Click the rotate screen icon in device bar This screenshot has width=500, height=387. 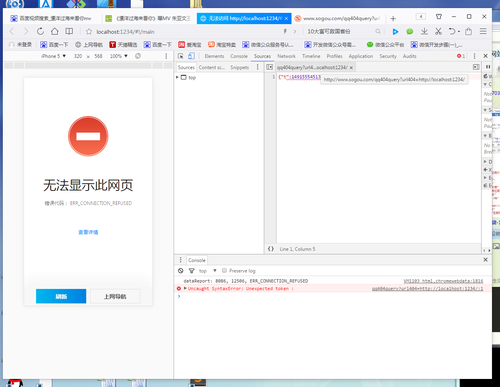click(138, 56)
